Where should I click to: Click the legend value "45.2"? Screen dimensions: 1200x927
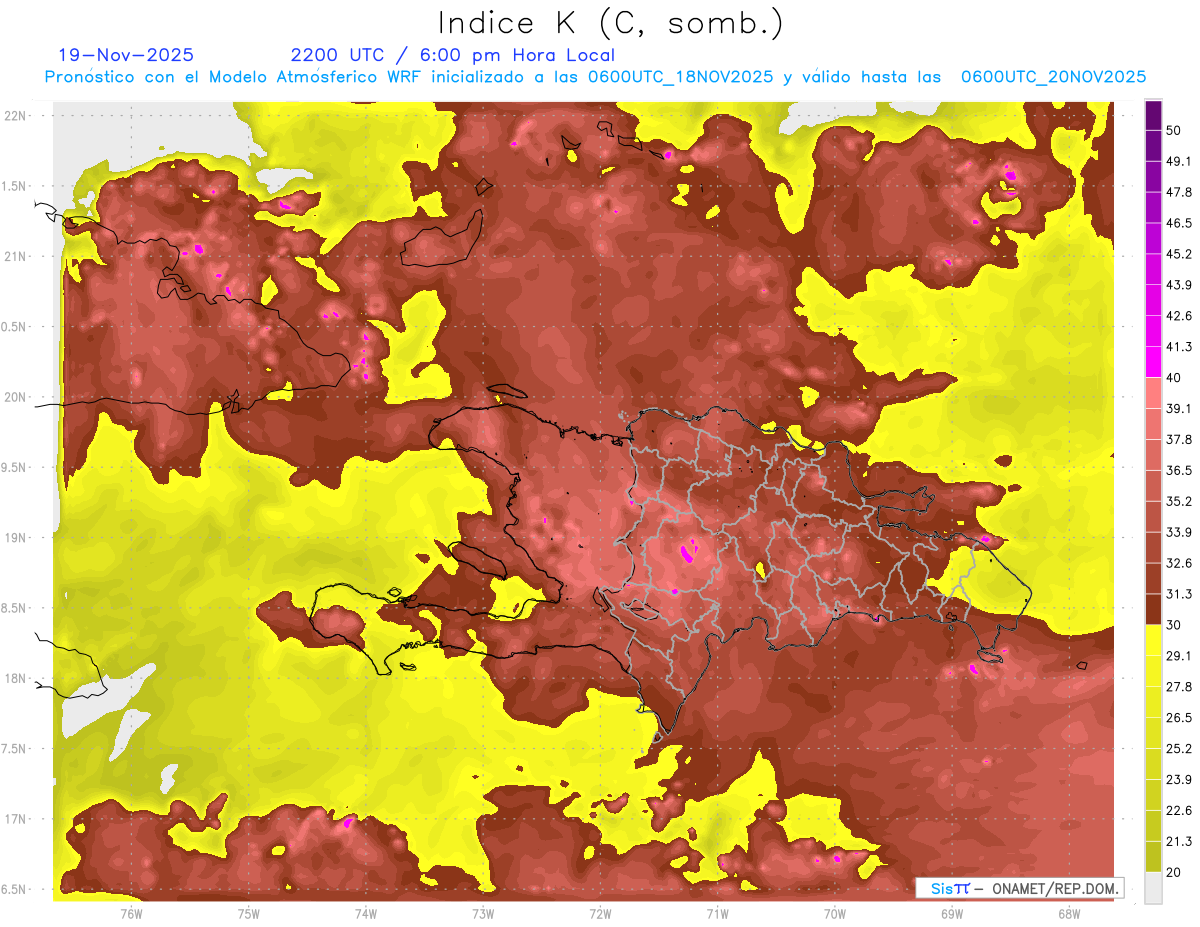tap(1178, 254)
